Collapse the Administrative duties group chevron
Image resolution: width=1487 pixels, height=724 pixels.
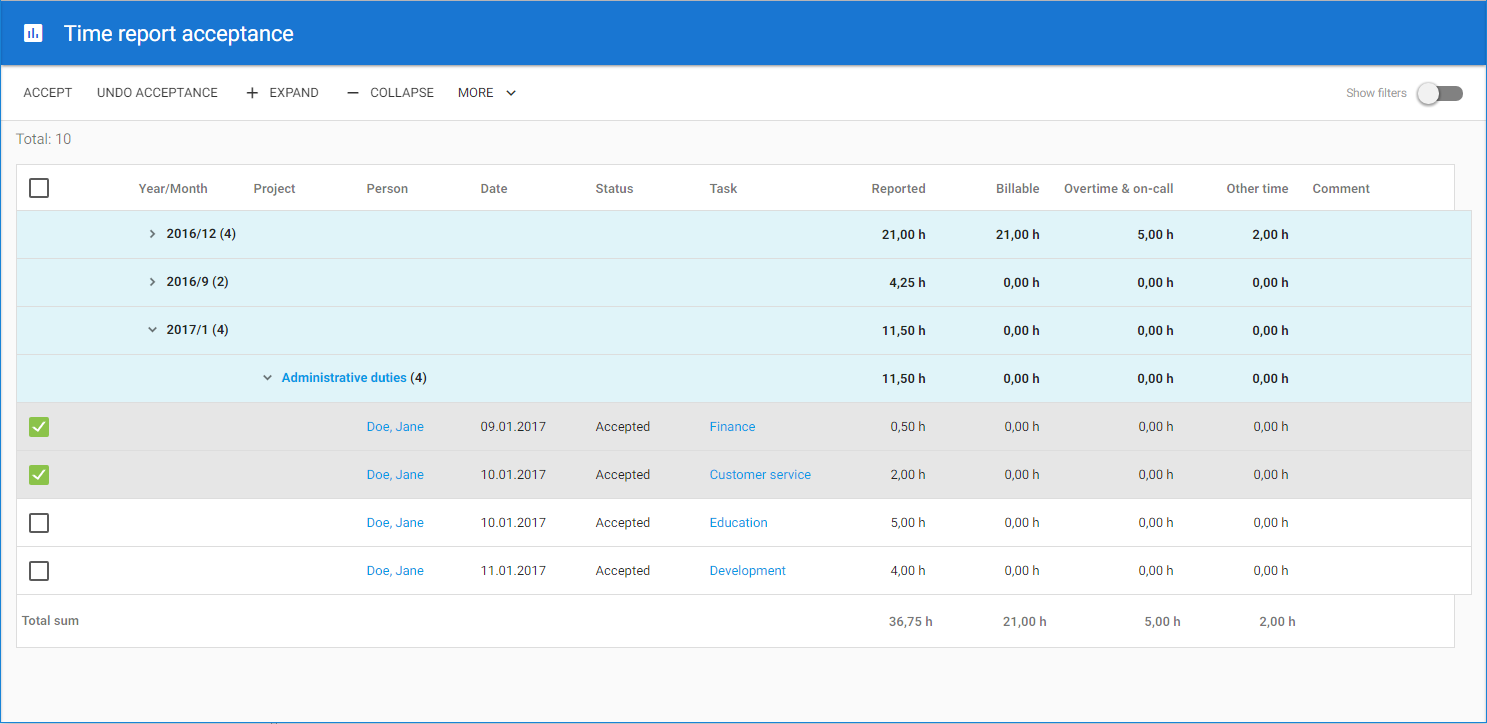267,378
